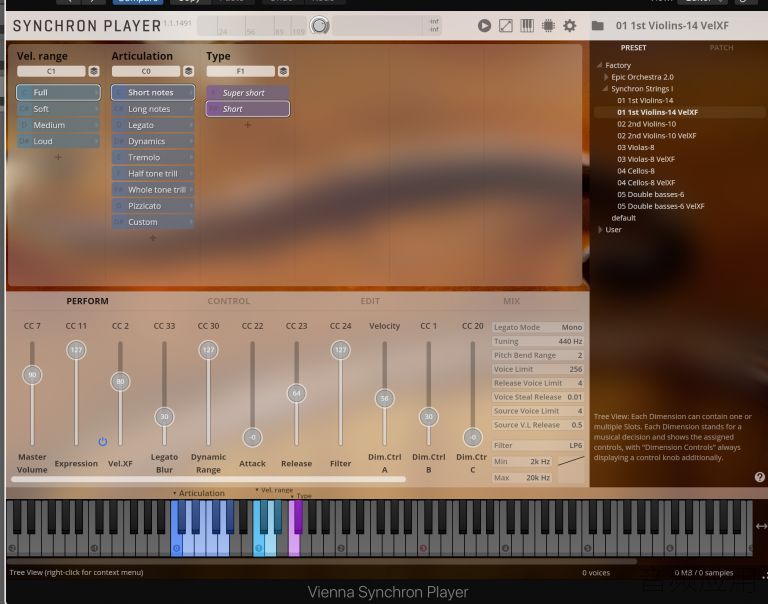
Task: Select the Pizzicato articulation
Action: click(153, 206)
